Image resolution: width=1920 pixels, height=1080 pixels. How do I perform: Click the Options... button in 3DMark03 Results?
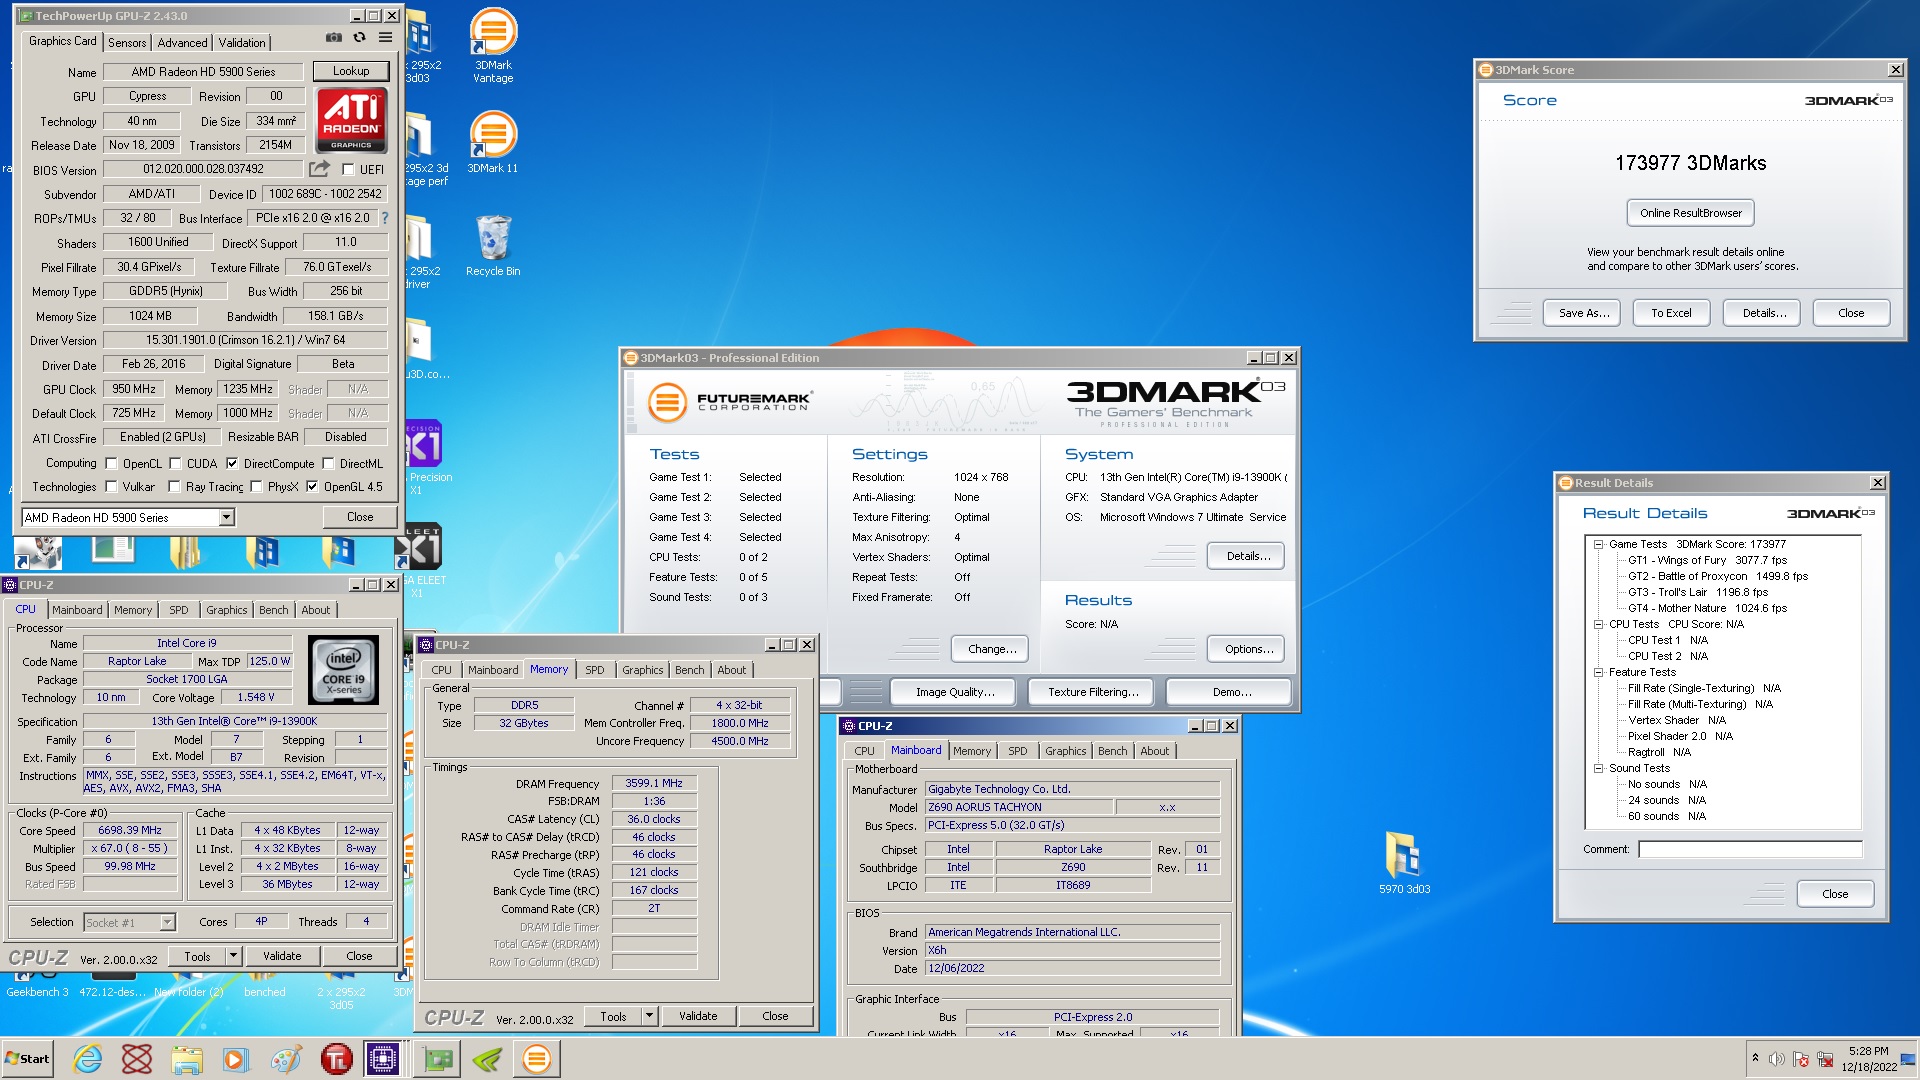click(1248, 649)
